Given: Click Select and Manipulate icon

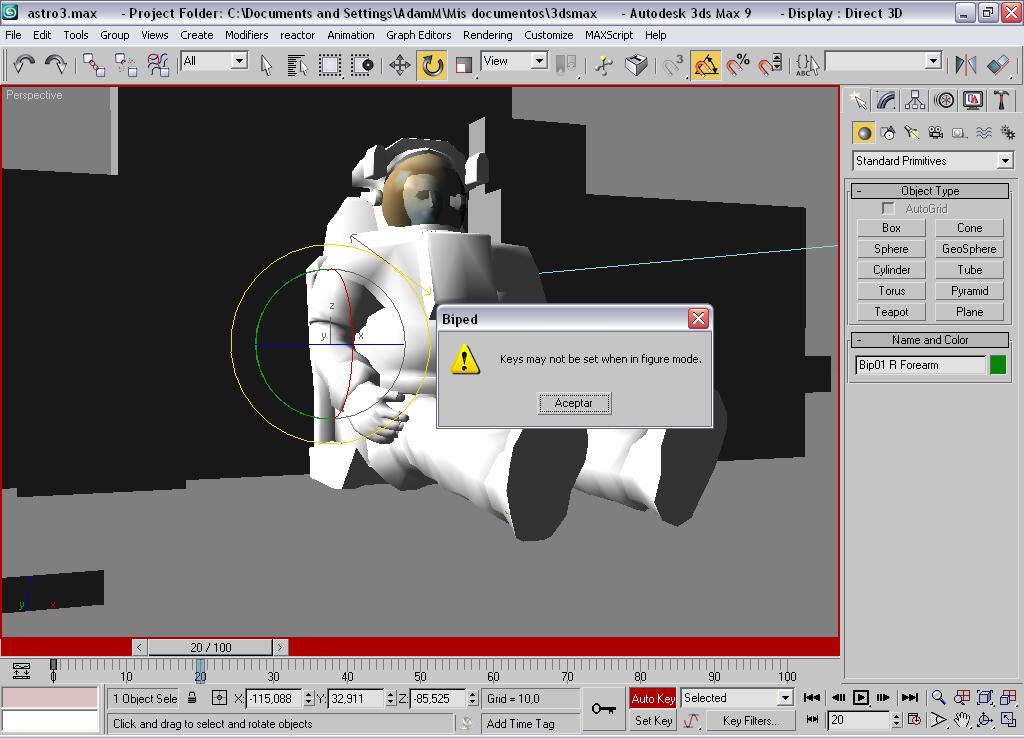Looking at the screenshot, I should [604, 65].
